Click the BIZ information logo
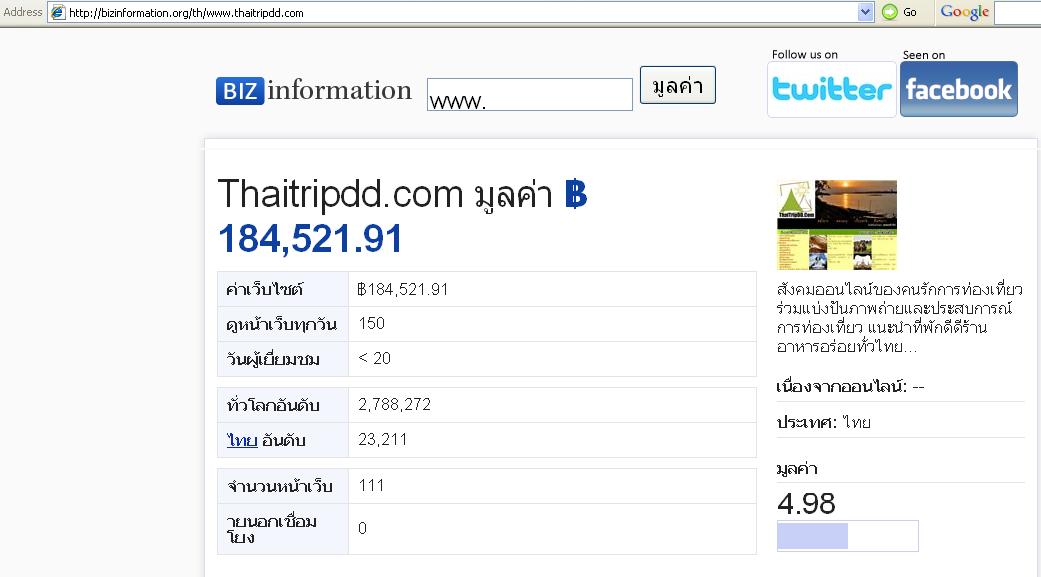This screenshot has width=1041, height=577. [x=313, y=91]
